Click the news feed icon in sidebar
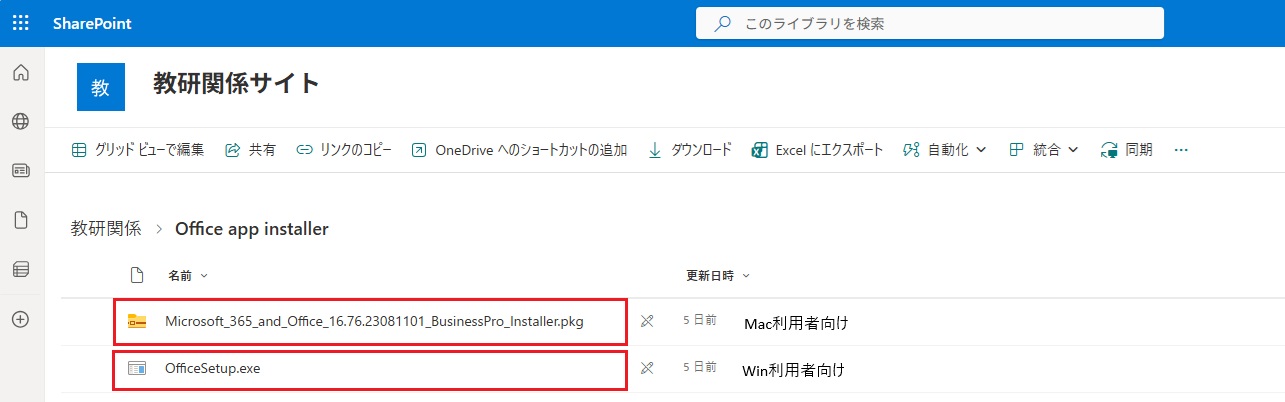The height and width of the screenshot is (402, 1285). (x=20, y=171)
